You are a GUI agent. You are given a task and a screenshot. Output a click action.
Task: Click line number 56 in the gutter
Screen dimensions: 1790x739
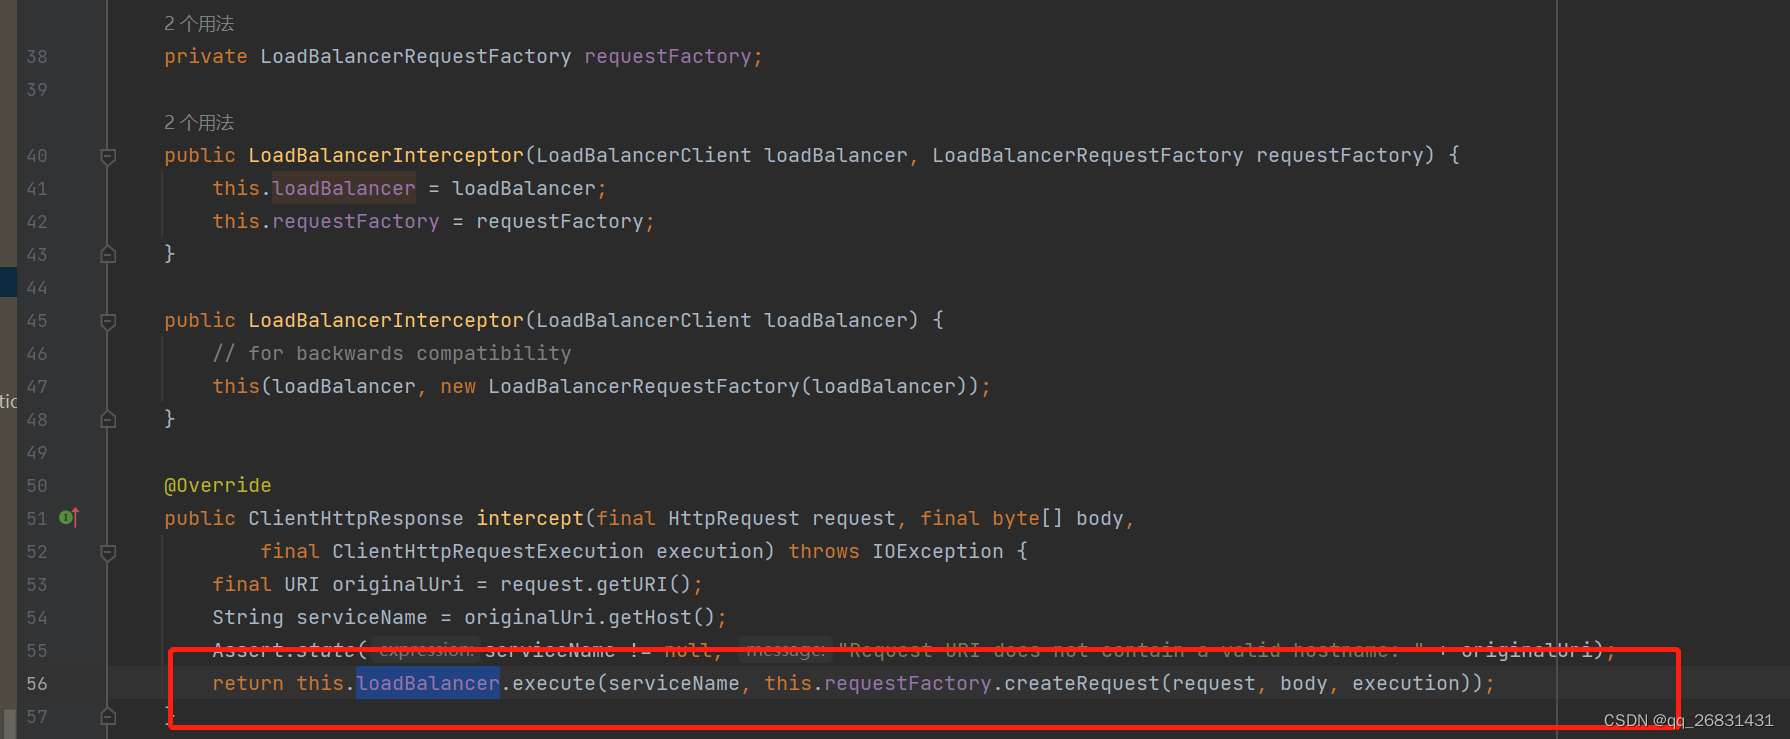point(37,683)
